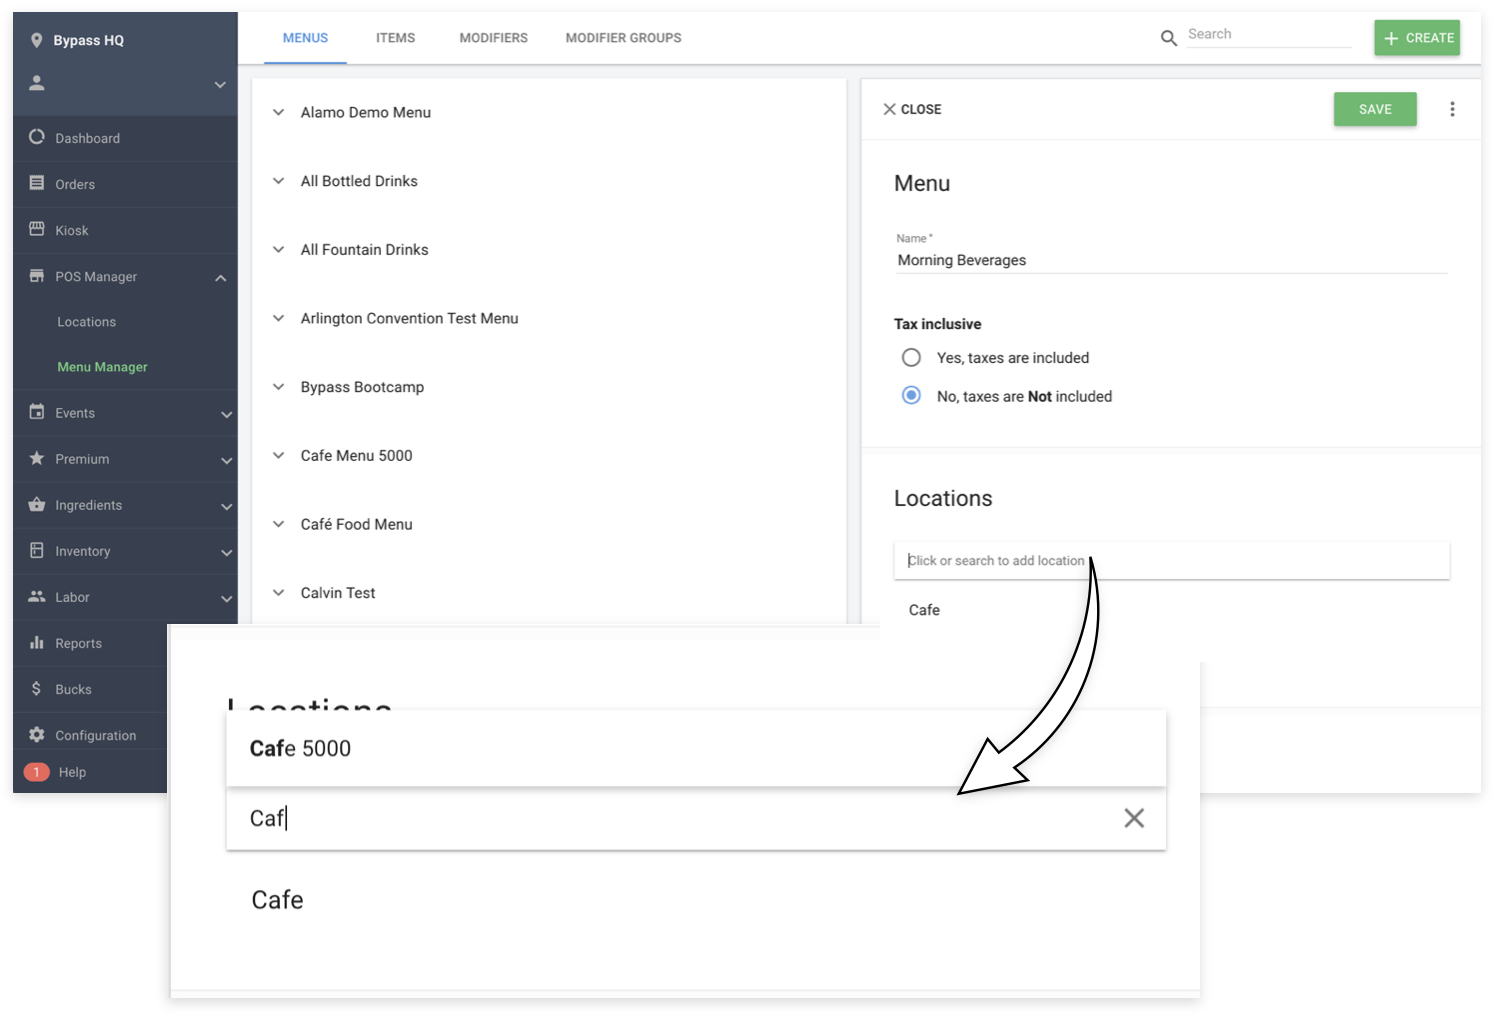
Task: Select the Alamo Demo Menu row
Action: pos(549,112)
